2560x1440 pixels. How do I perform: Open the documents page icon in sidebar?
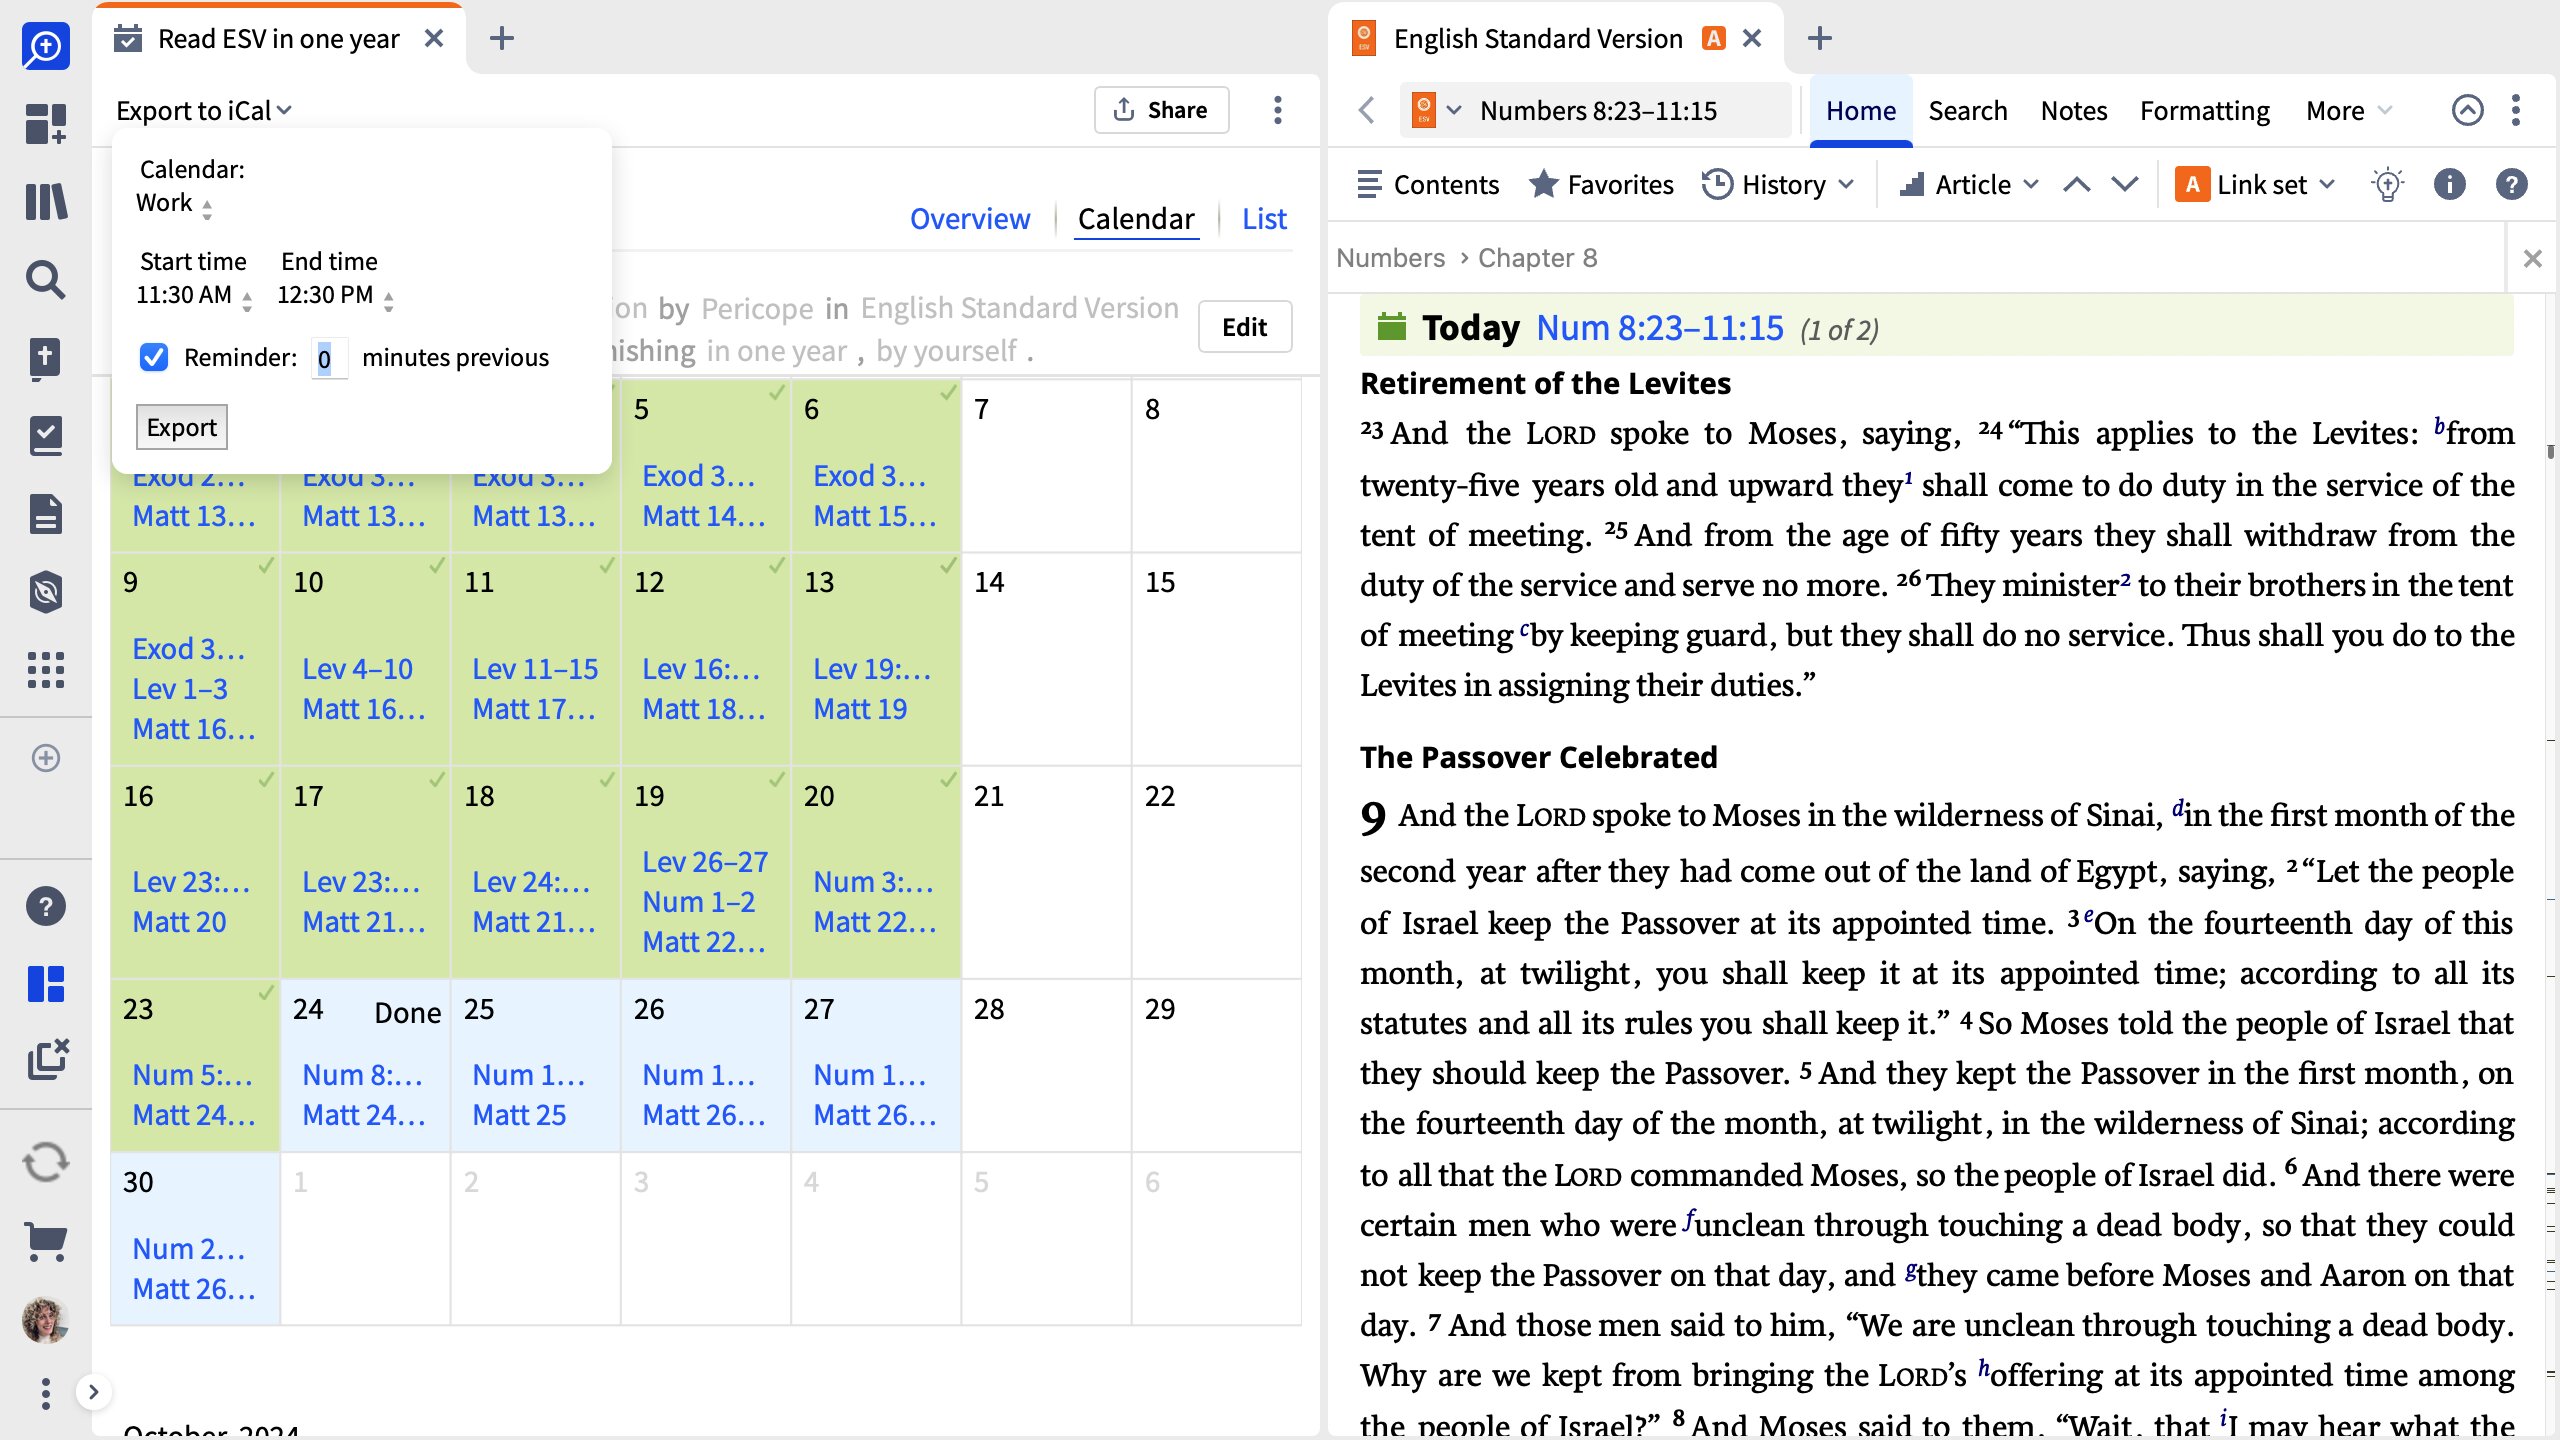[x=45, y=514]
